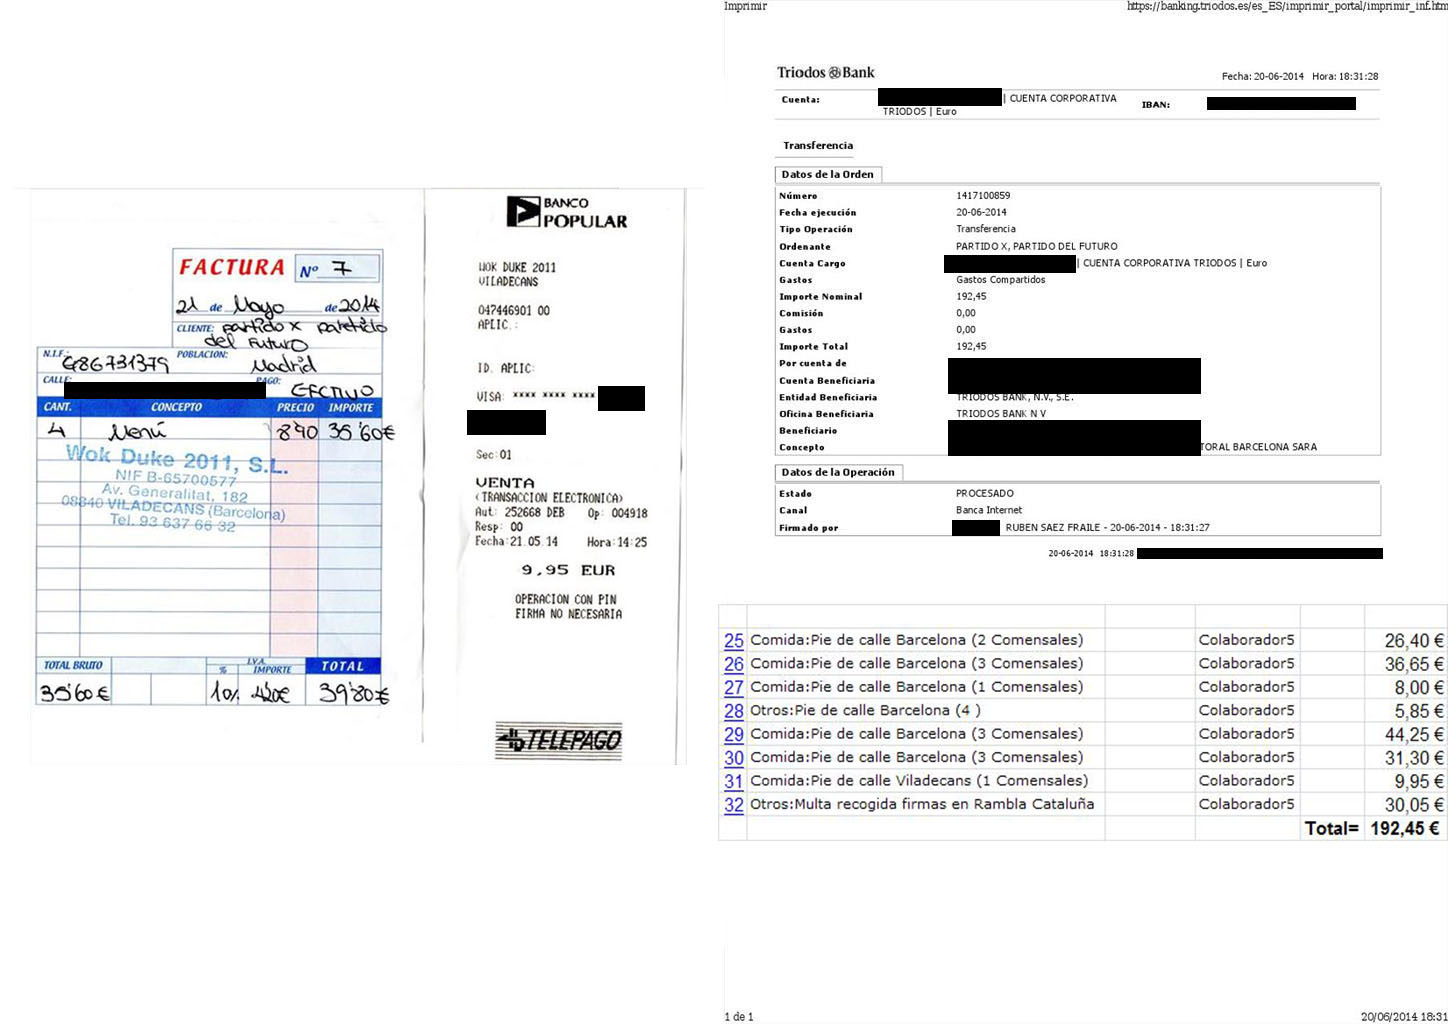
Task: Select the 9,95 € amount in row 31
Action: (x=1419, y=781)
